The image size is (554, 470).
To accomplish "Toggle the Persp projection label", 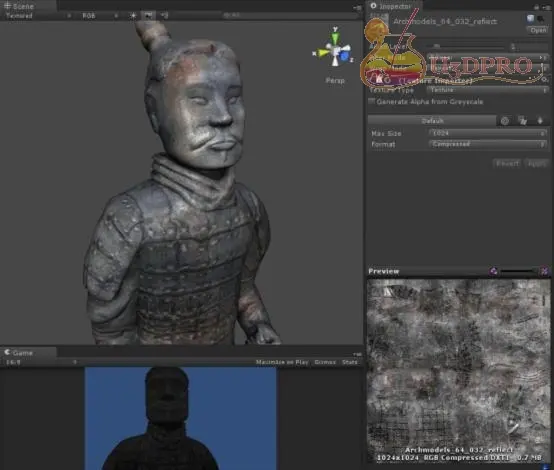I will point(335,80).
